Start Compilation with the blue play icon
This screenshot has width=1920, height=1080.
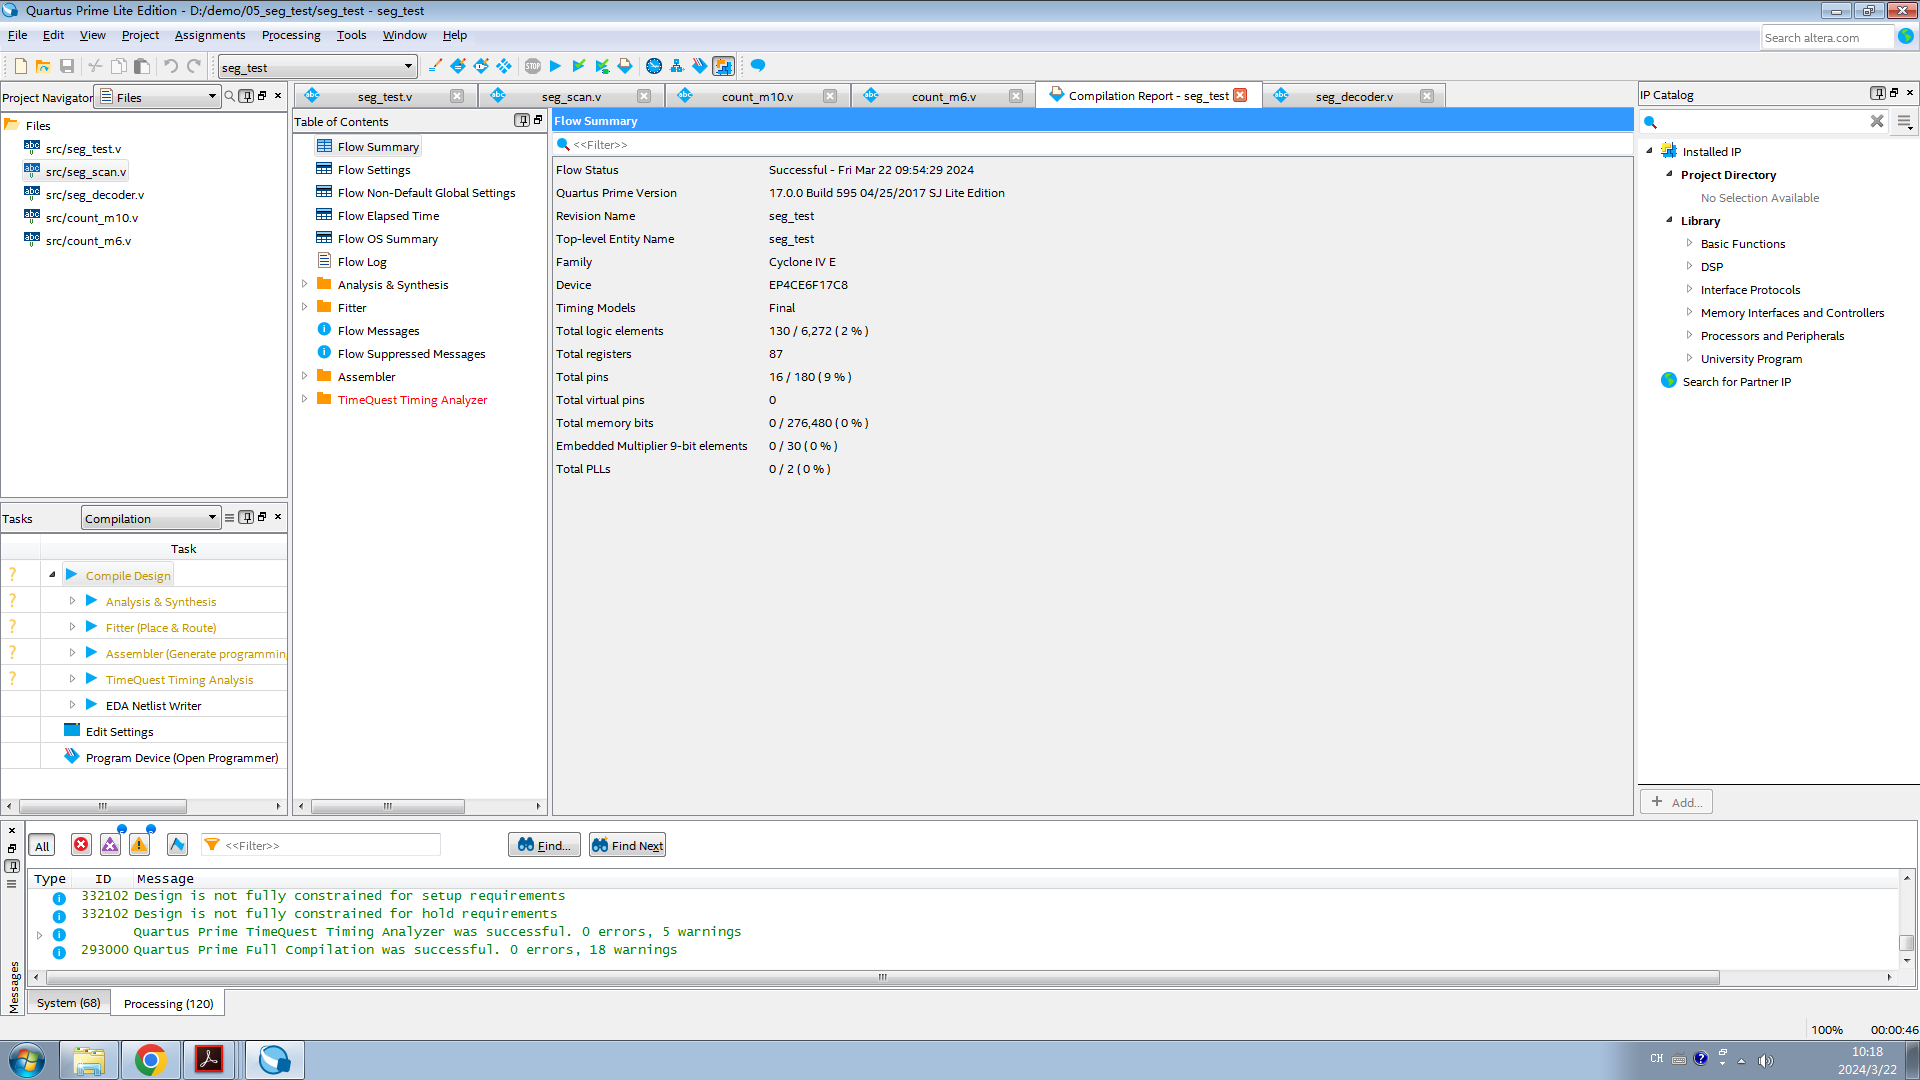coord(556,66)
